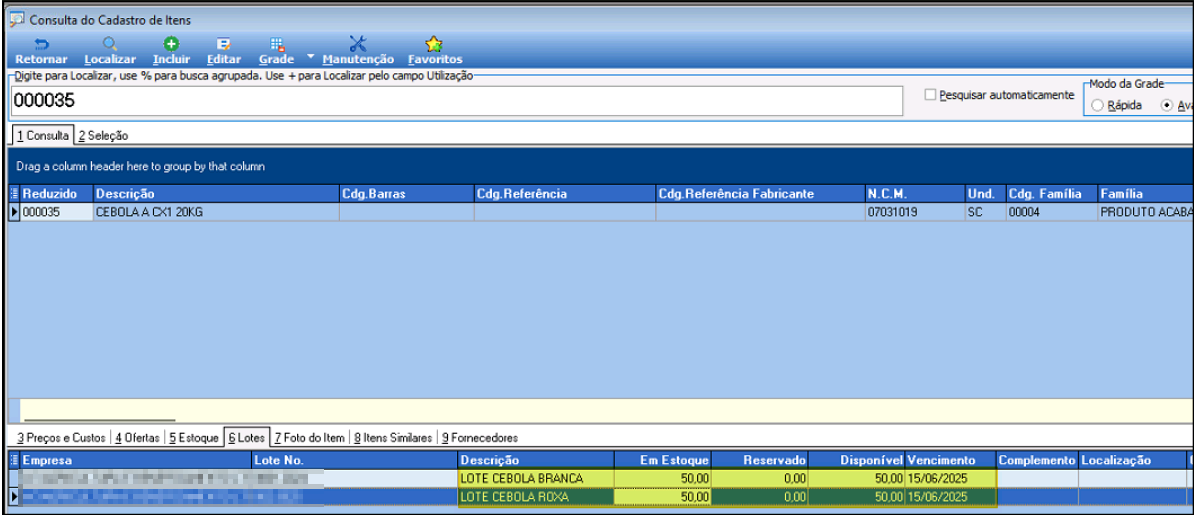Enable Pesquisar automaticamente checkbox
Viewport: 1194px width, 515px height.
tap(930, 95)
